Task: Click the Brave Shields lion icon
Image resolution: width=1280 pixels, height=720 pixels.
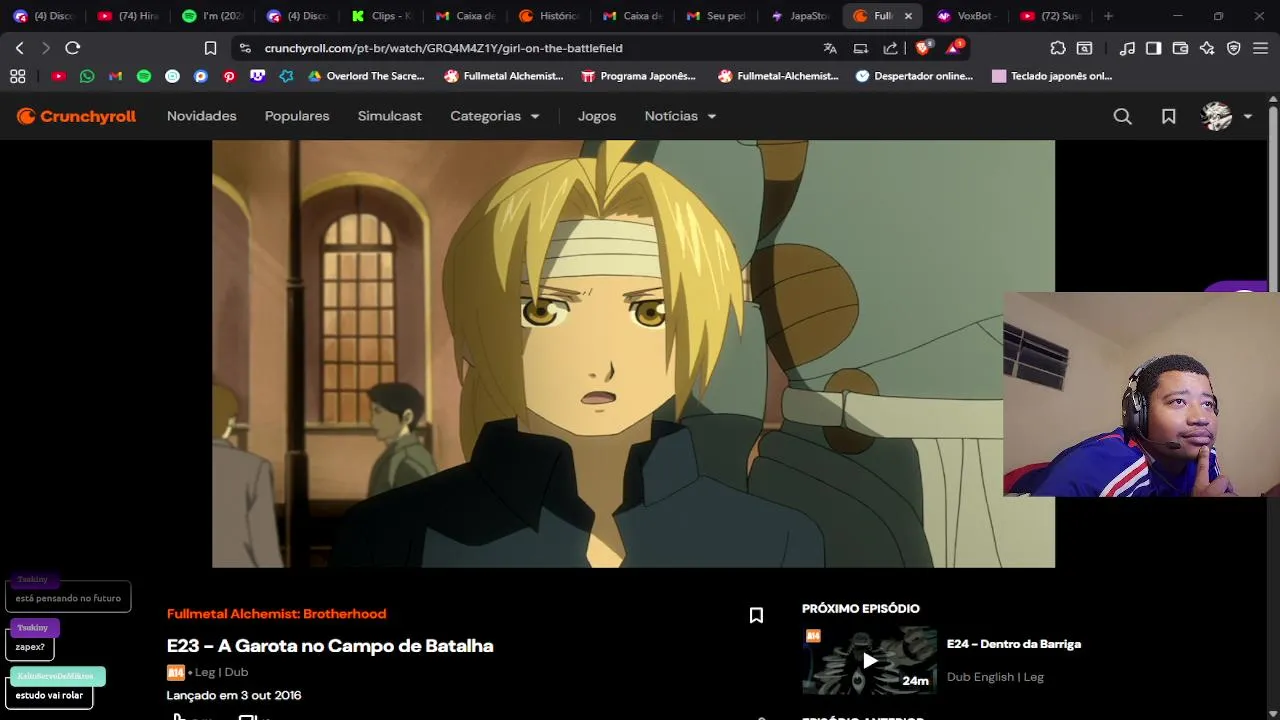Action: [922, 48]
